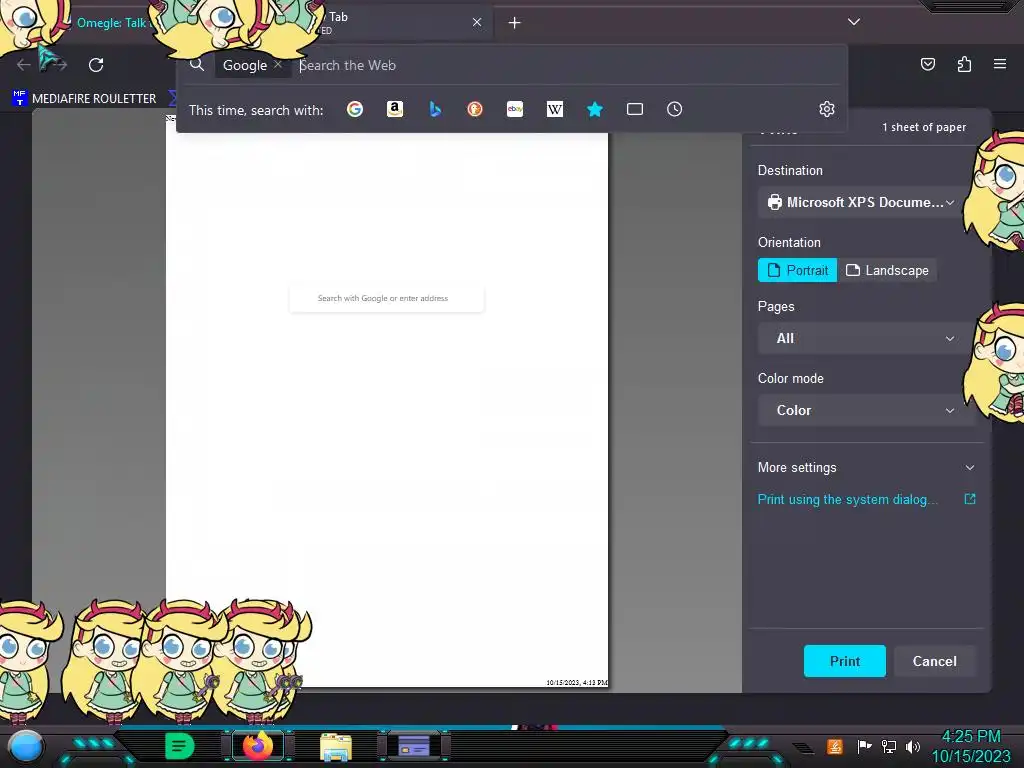The width and height of the screenshot is (1024, 768).
Task: Open the volume speaker tray icon
Action: click(913, 746)
